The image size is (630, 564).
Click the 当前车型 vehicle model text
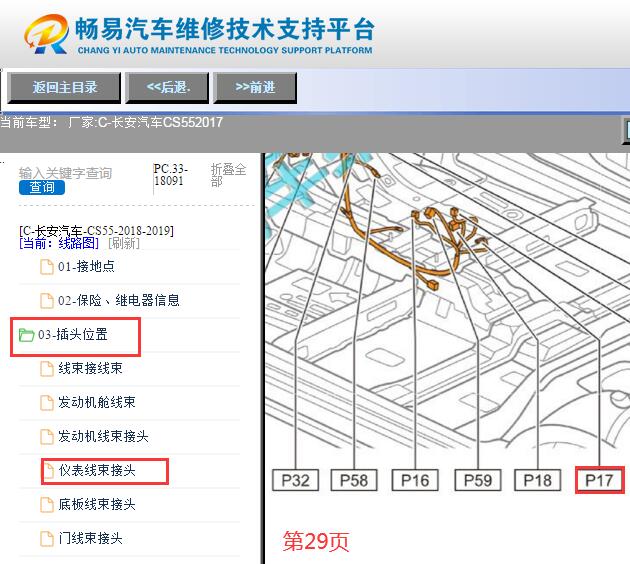[x=111, y=122]
